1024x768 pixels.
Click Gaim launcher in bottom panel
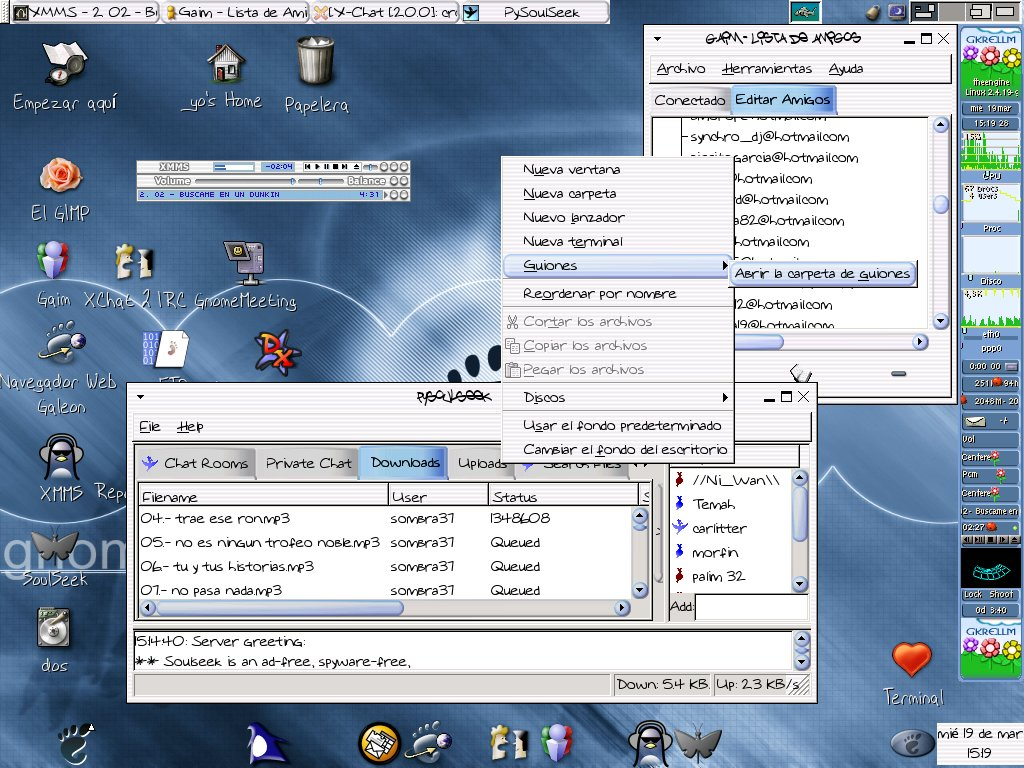click(557, 743)
